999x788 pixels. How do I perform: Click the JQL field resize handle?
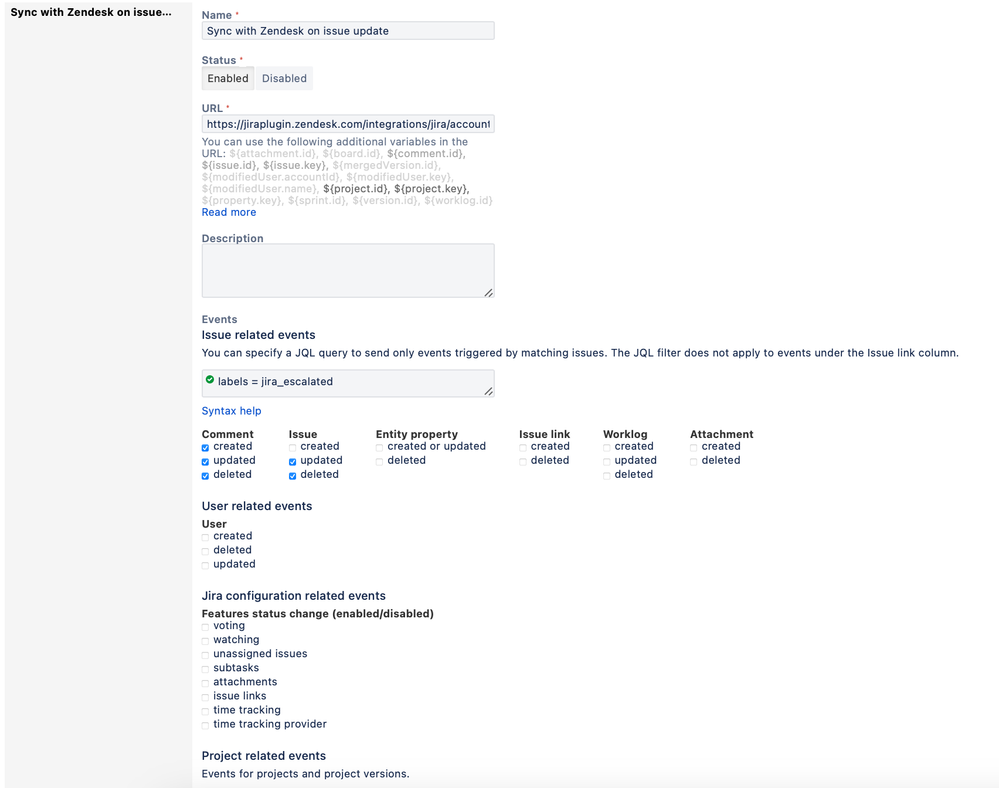click(489, 391)
